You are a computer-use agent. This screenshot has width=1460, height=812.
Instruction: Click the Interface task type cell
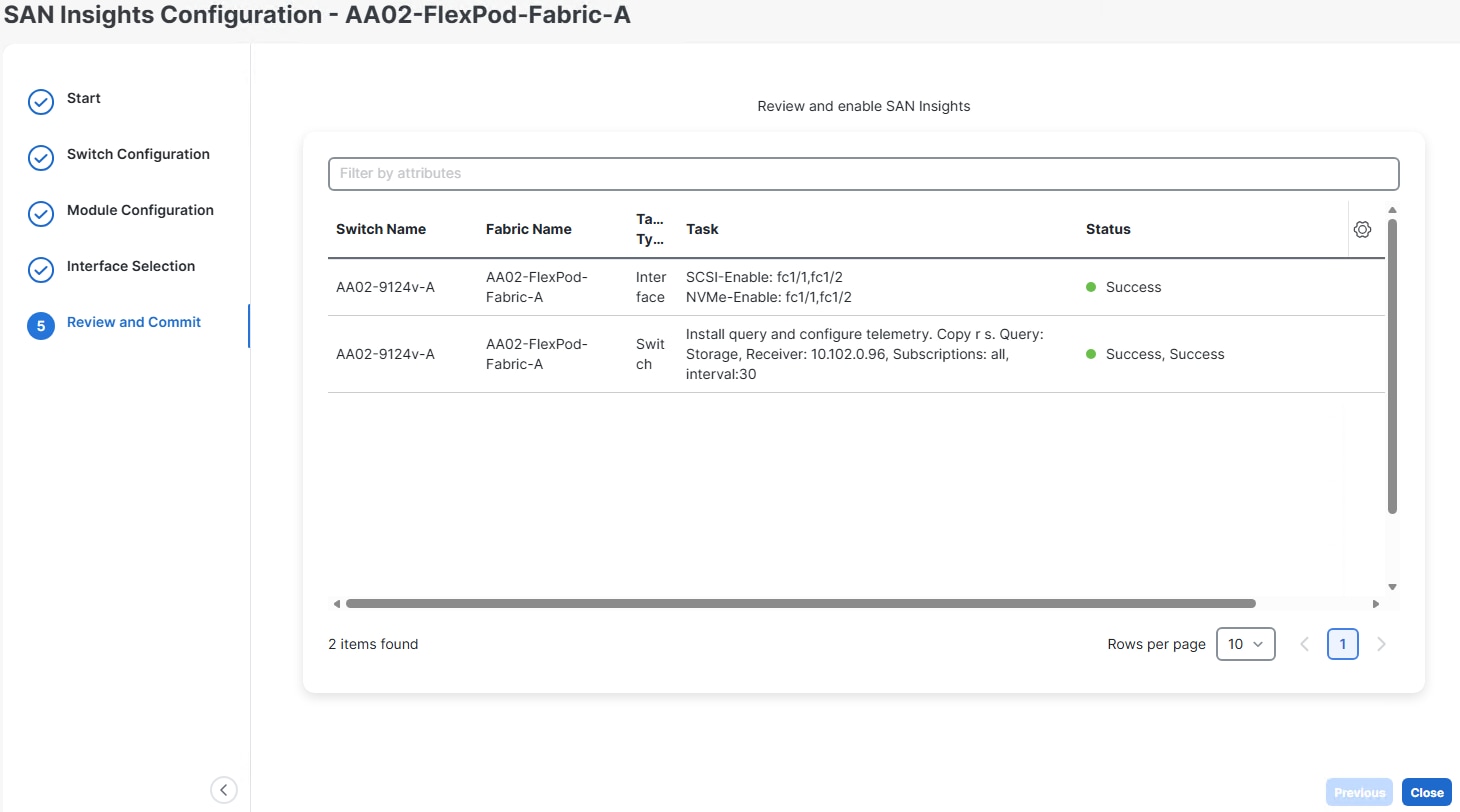[x=651, y=287]
